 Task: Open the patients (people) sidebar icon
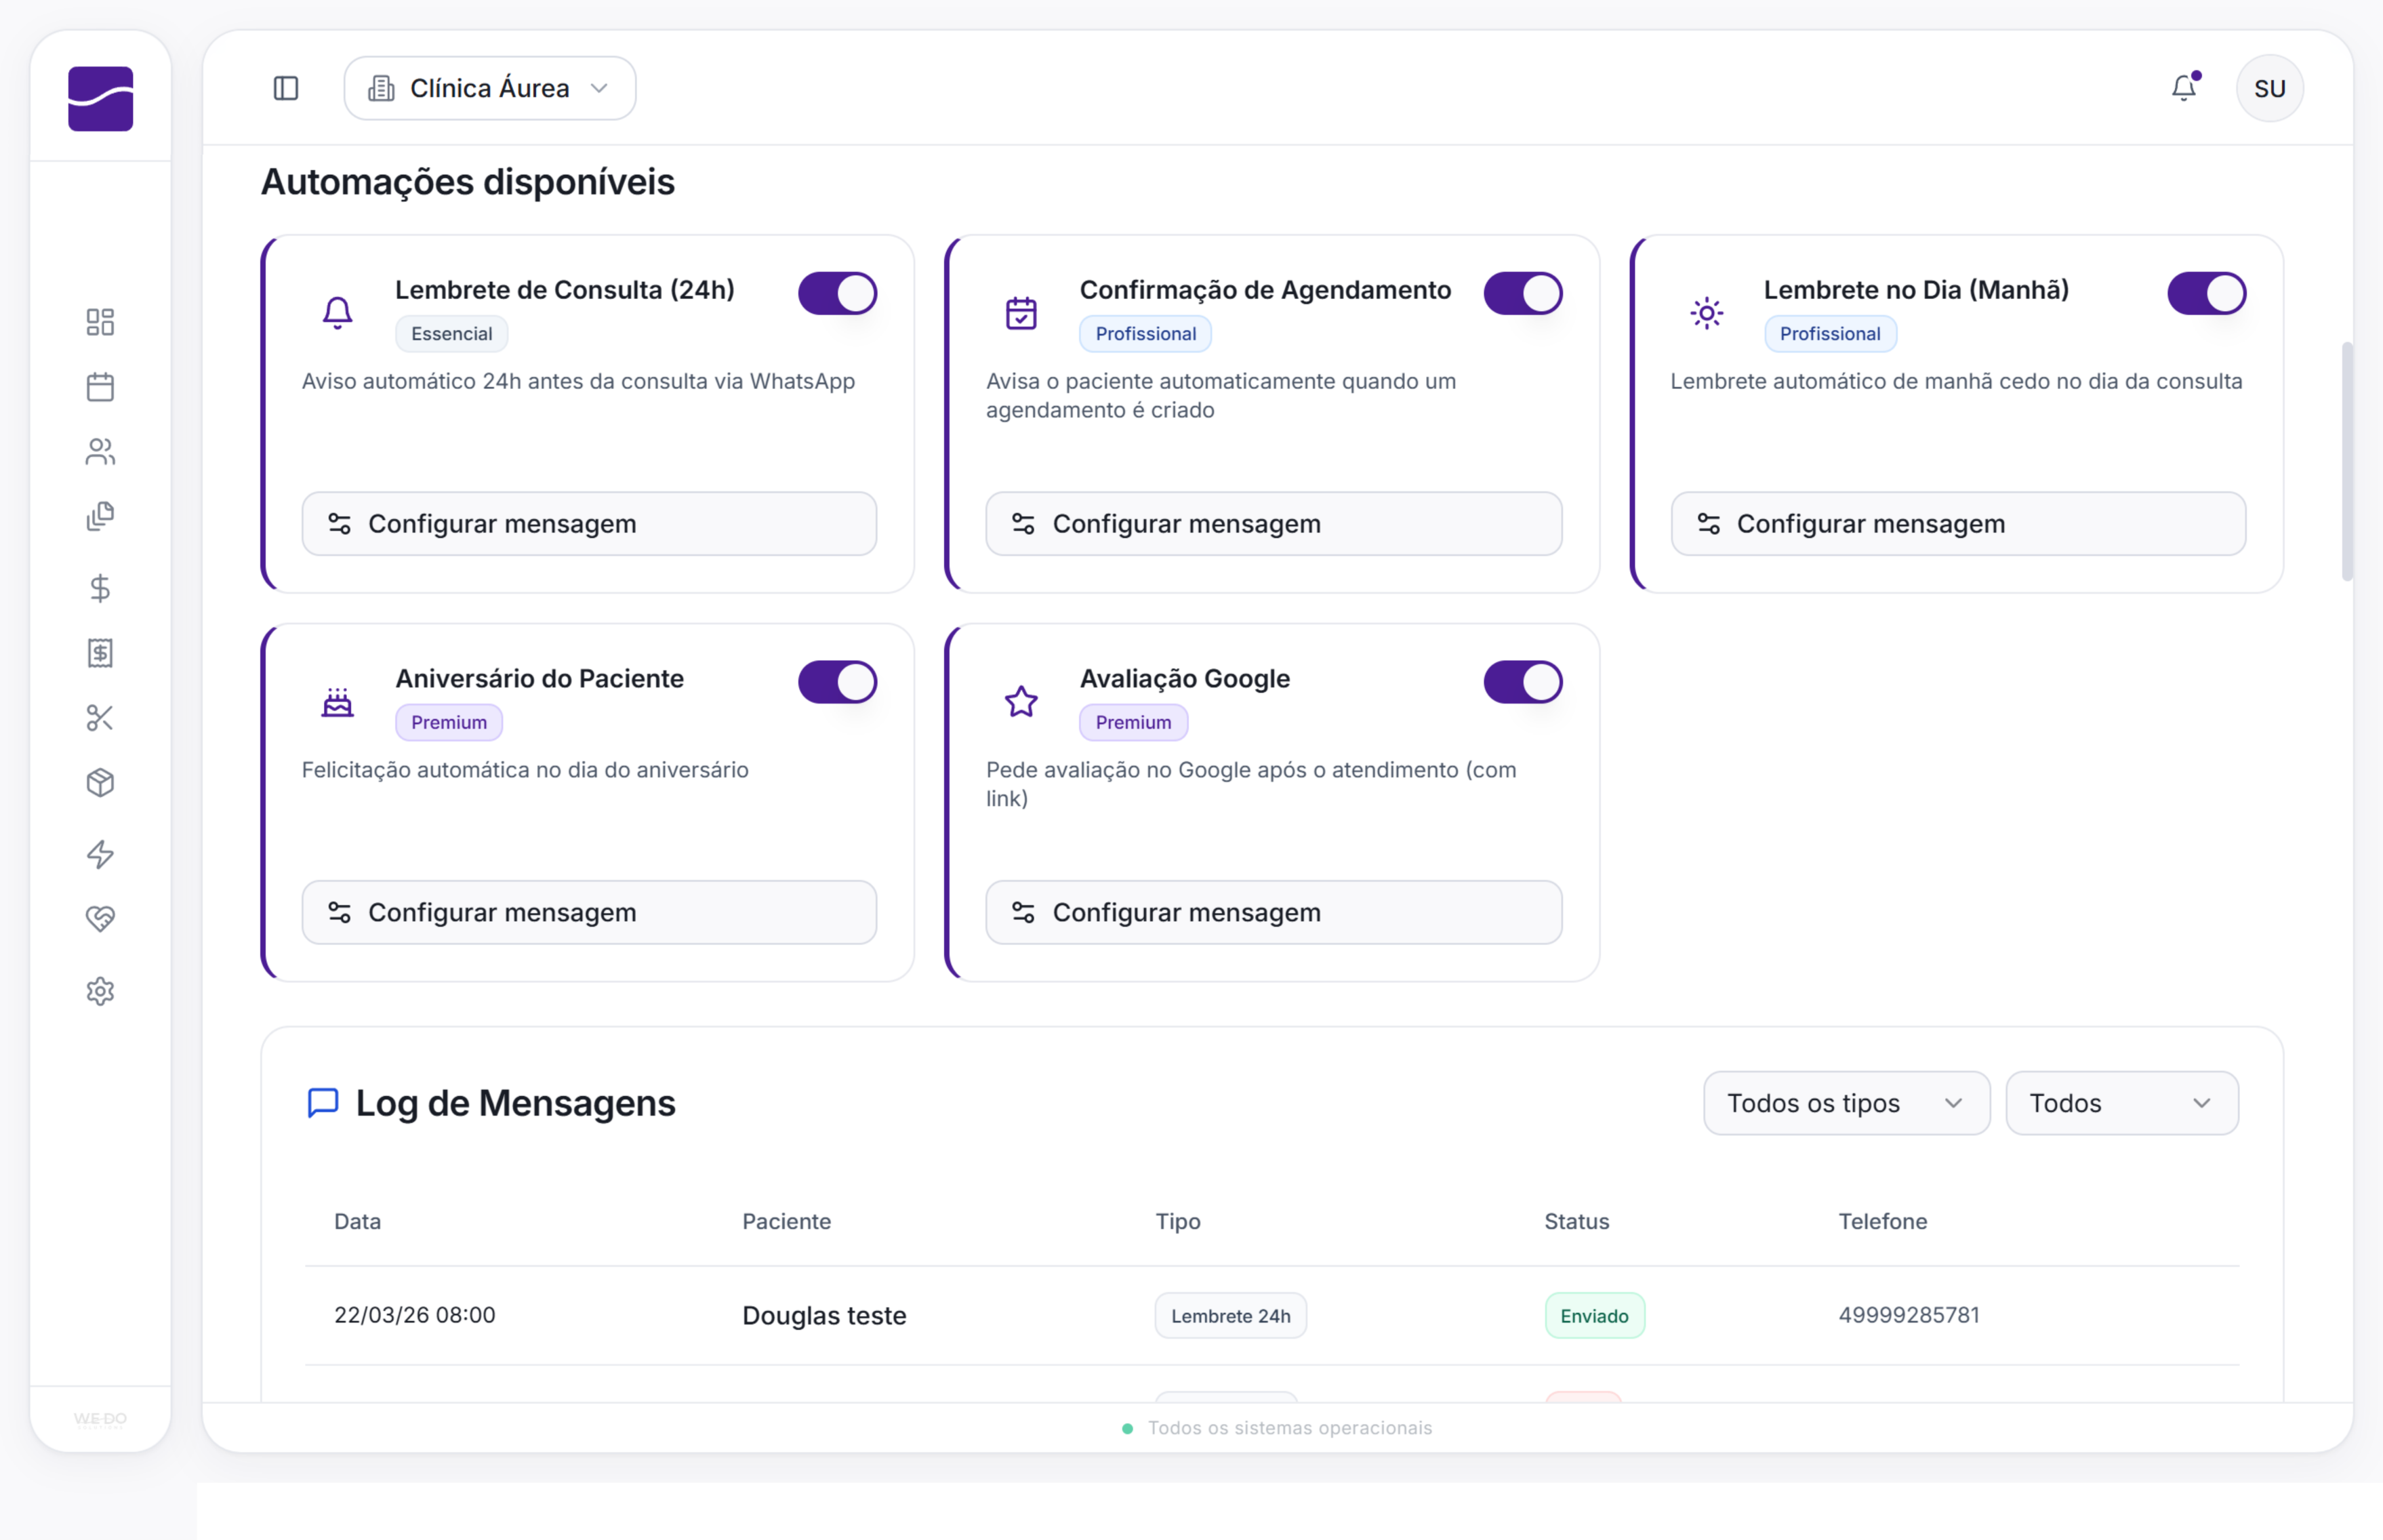click(100, 452)
